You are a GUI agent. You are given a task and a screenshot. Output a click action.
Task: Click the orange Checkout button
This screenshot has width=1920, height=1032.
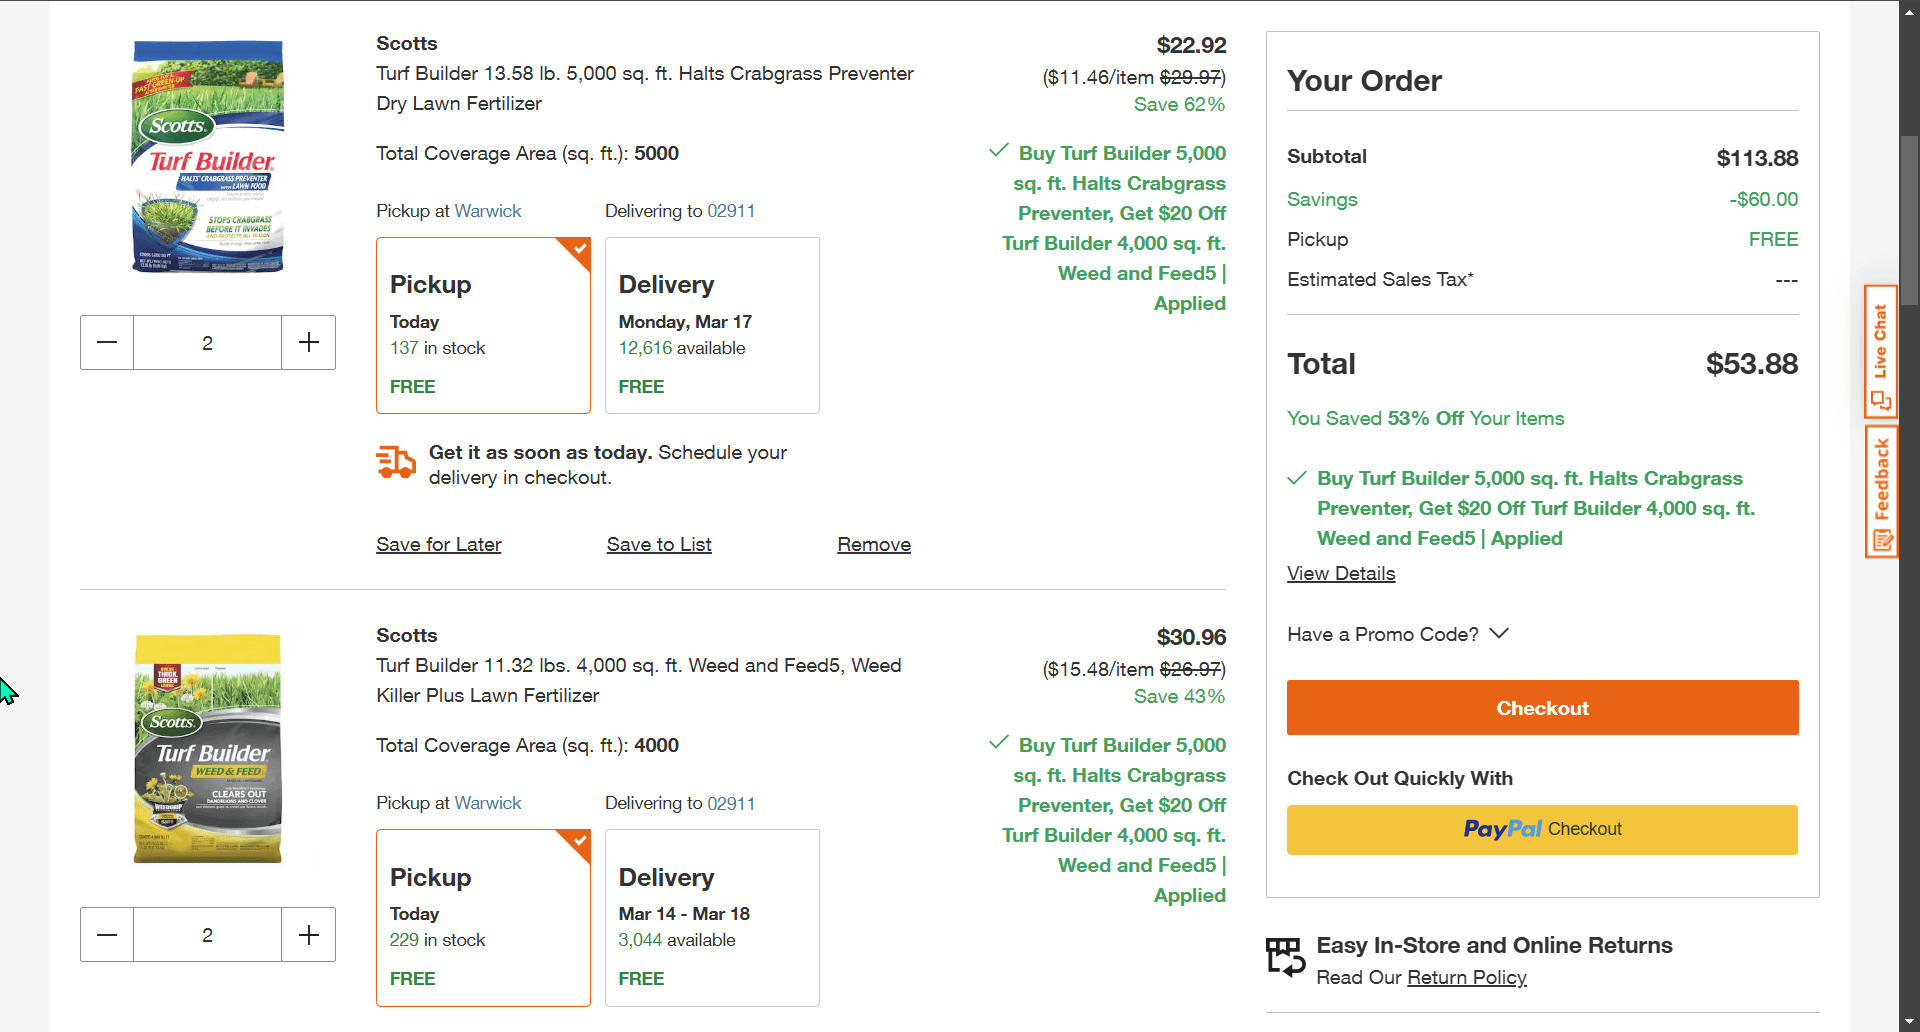[x=1542, y=708]
